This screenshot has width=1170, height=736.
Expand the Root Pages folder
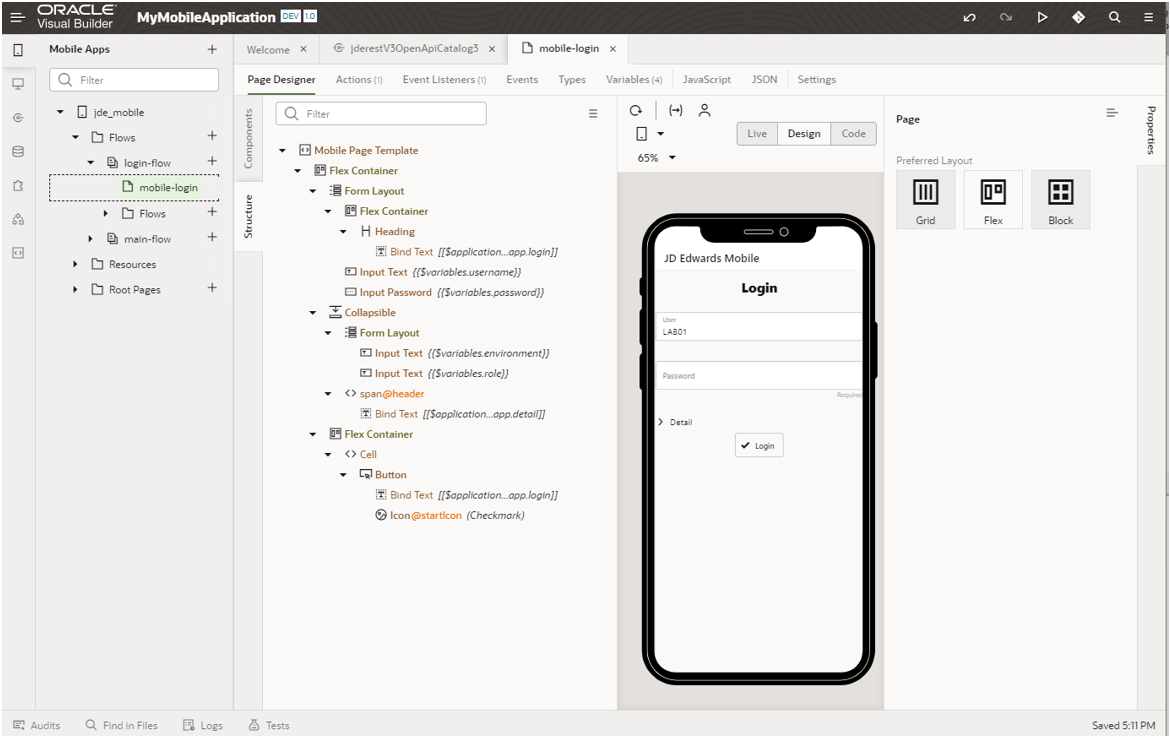point(75,290)
